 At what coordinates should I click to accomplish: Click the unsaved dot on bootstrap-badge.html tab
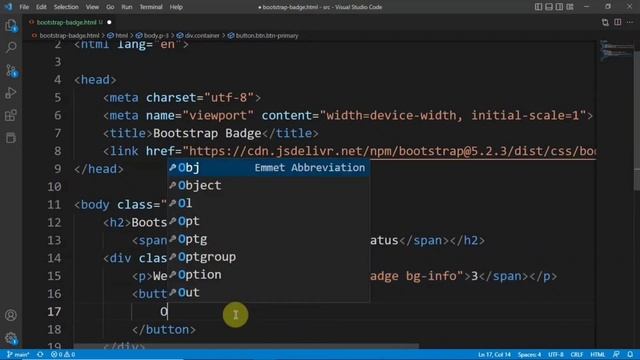(109, 22)
